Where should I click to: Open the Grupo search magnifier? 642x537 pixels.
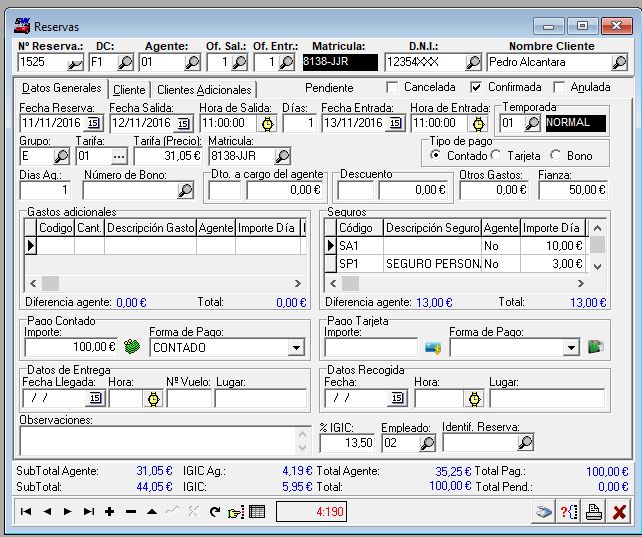[61, 156]
